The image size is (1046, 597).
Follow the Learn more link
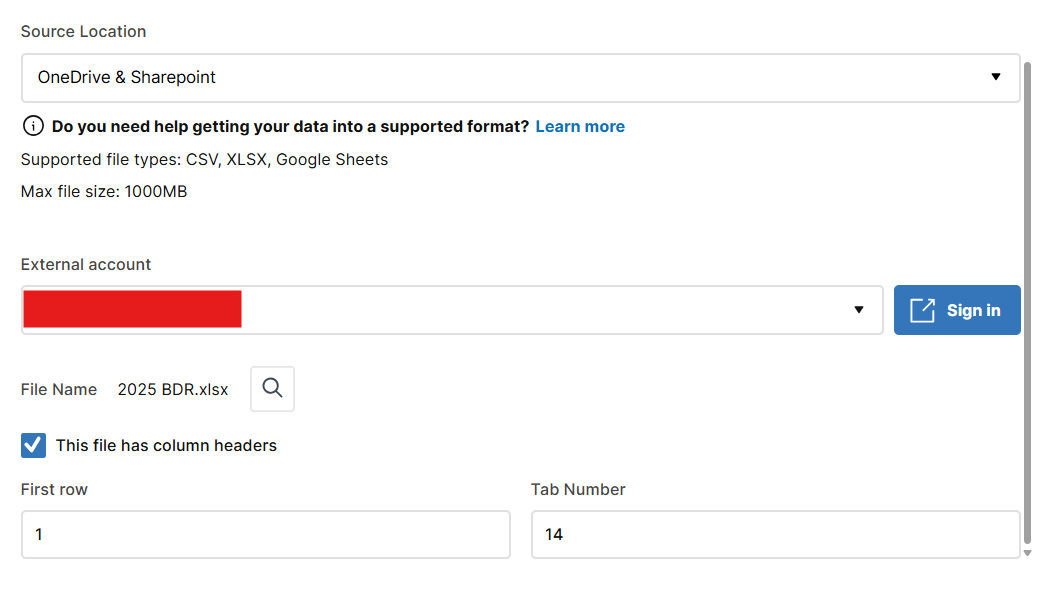tap(580, 127)
